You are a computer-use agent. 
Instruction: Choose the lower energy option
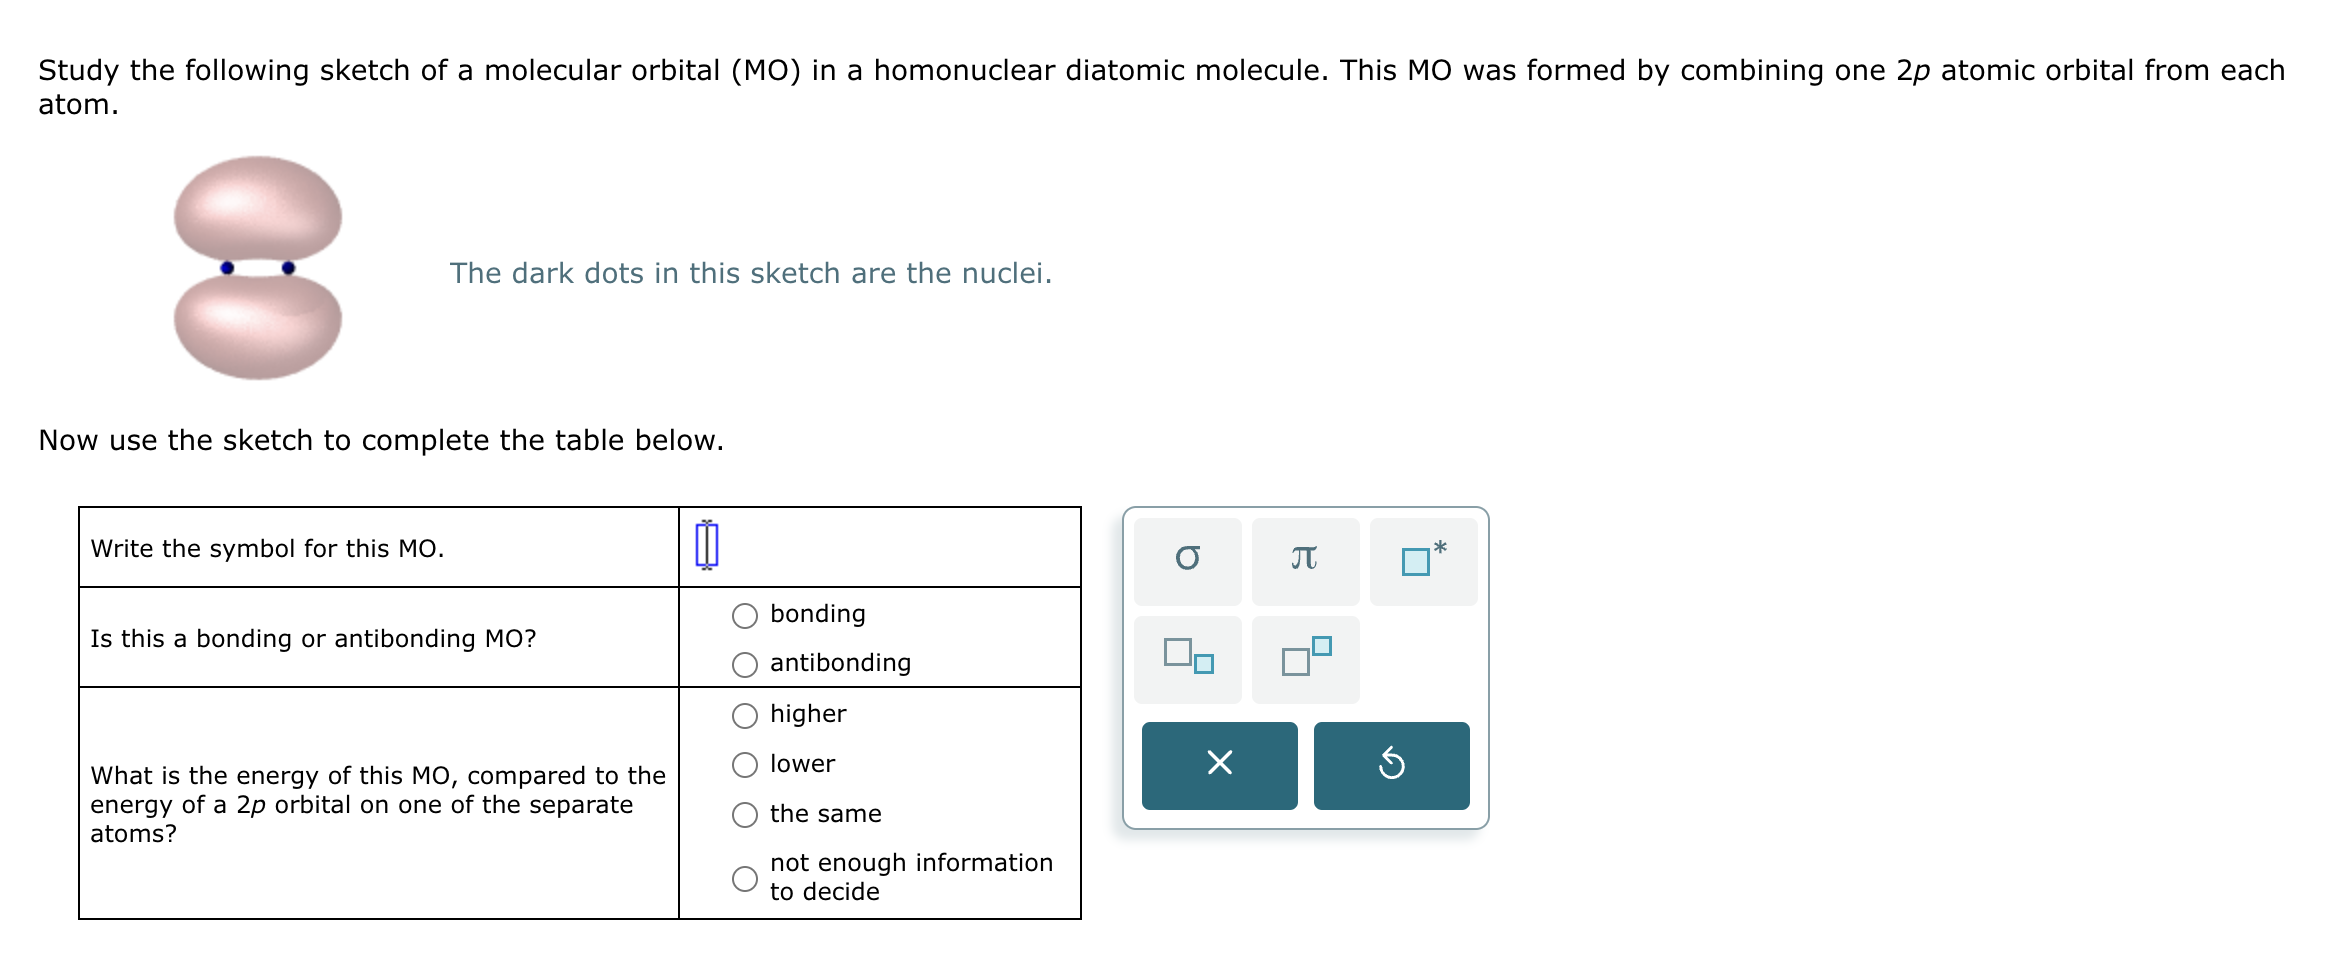point(744,764)
